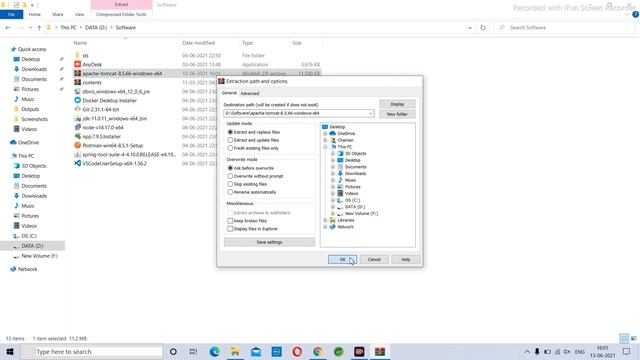Enable 'Display files in Explorer' checkbox
This screenshot has width=640, height=360.
230,229
